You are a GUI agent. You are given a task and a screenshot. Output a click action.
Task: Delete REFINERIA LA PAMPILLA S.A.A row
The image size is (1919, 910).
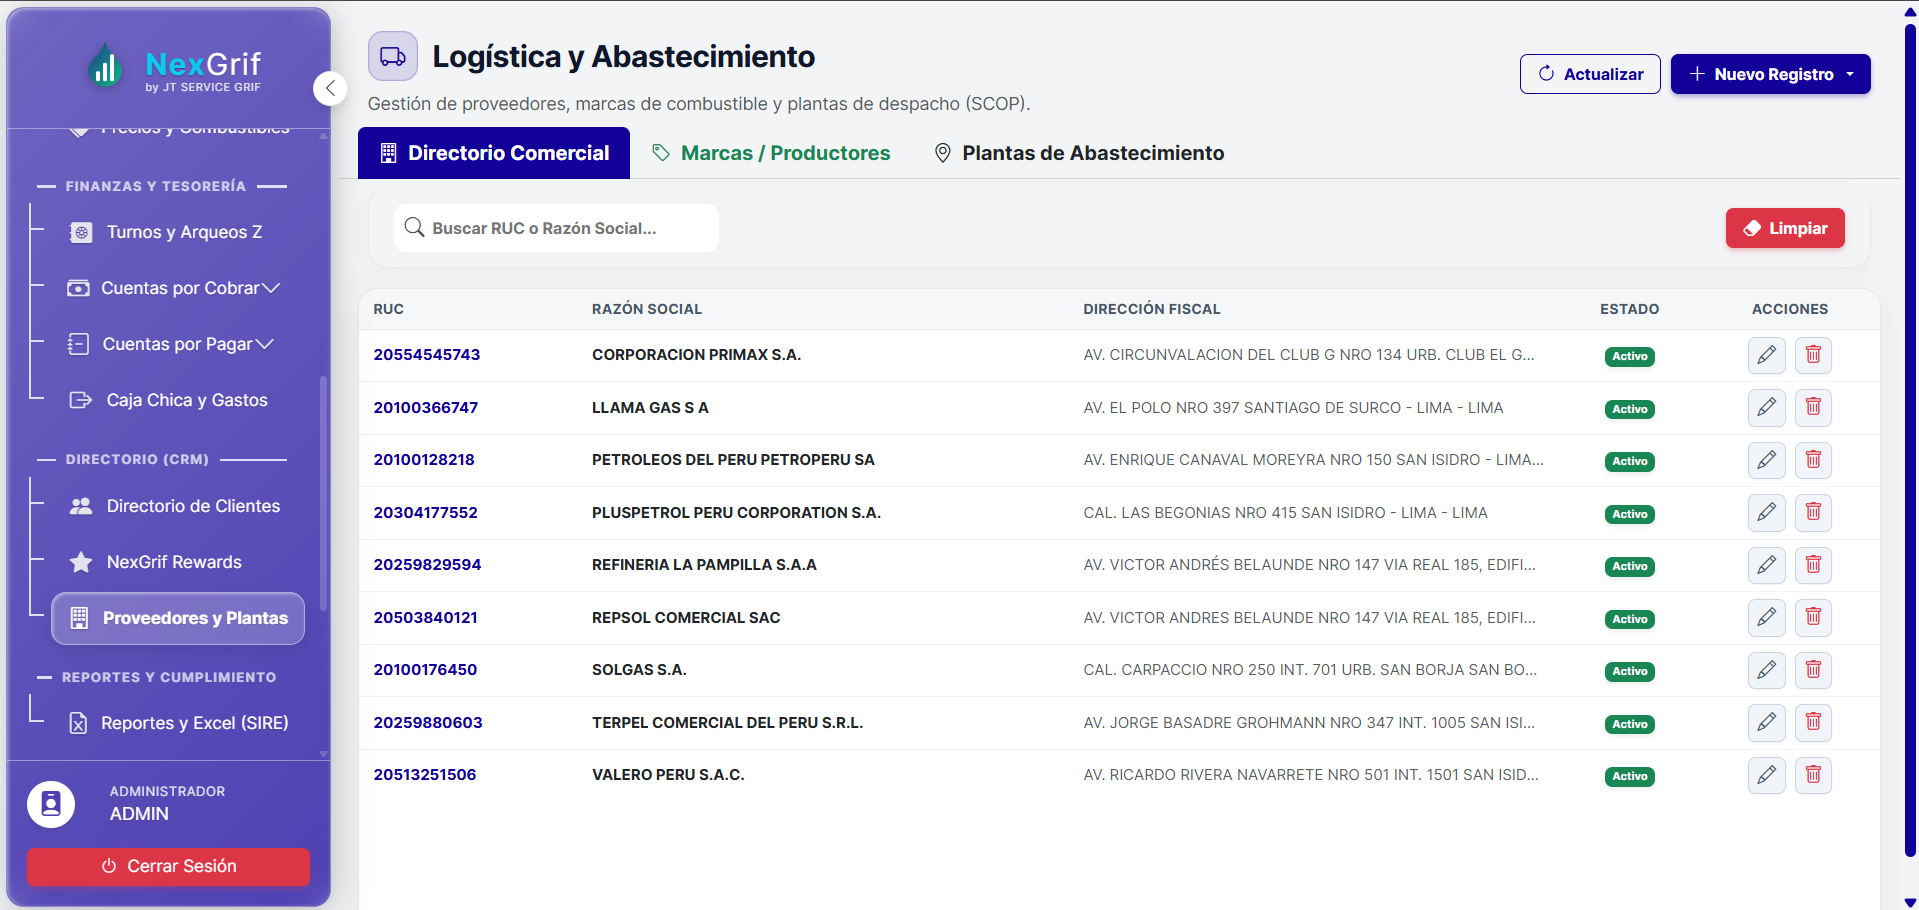point(1813,565)
